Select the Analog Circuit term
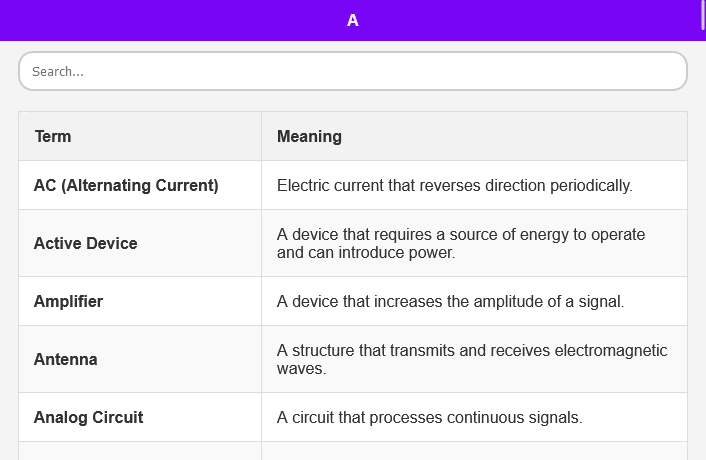This screenshot has height=460, width=706. pyautogui.click(x=88, y=417)
